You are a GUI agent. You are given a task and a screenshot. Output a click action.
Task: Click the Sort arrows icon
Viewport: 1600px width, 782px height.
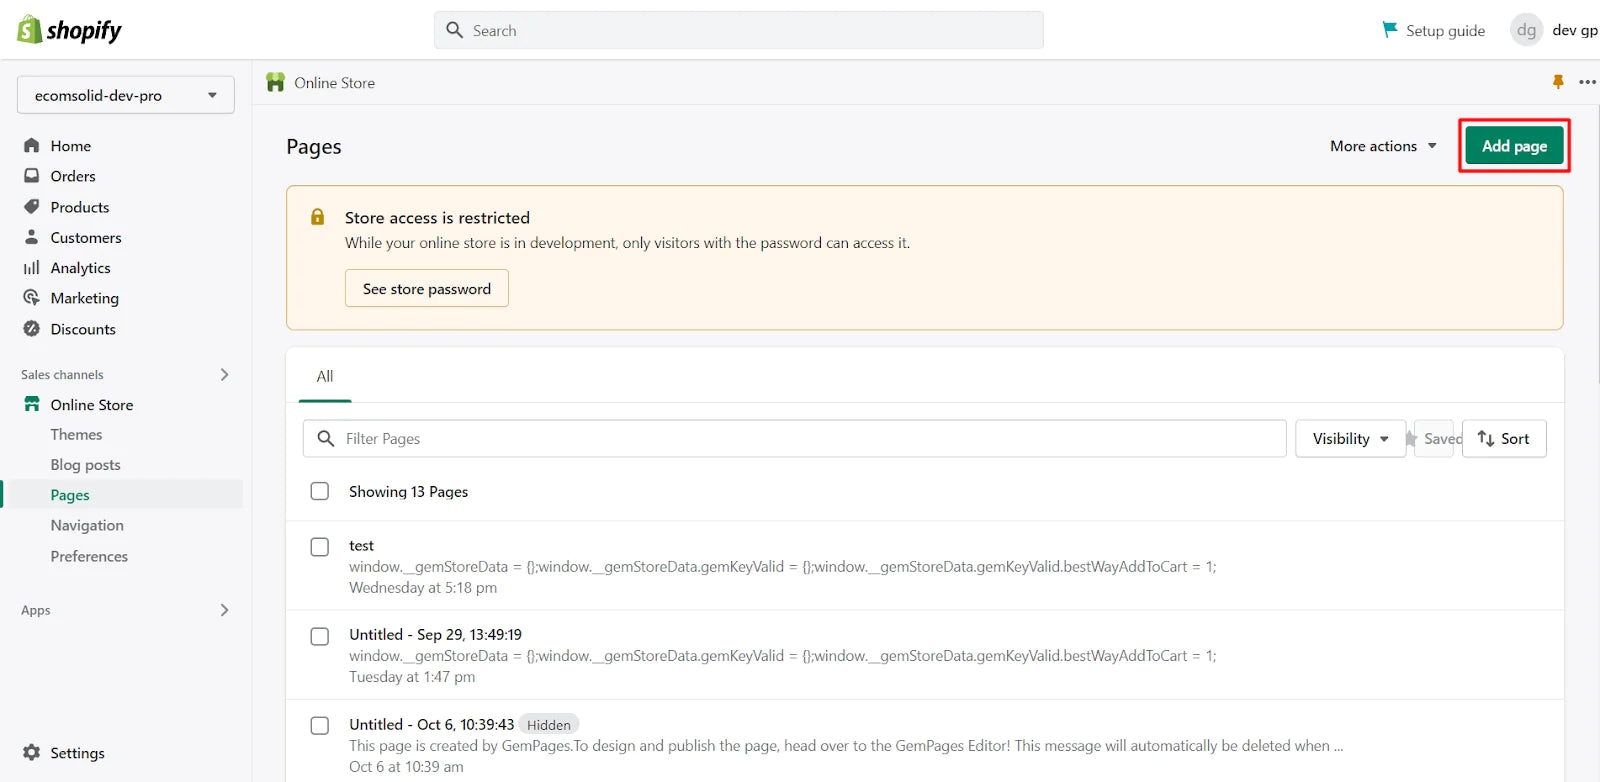tap(1486, 438)
